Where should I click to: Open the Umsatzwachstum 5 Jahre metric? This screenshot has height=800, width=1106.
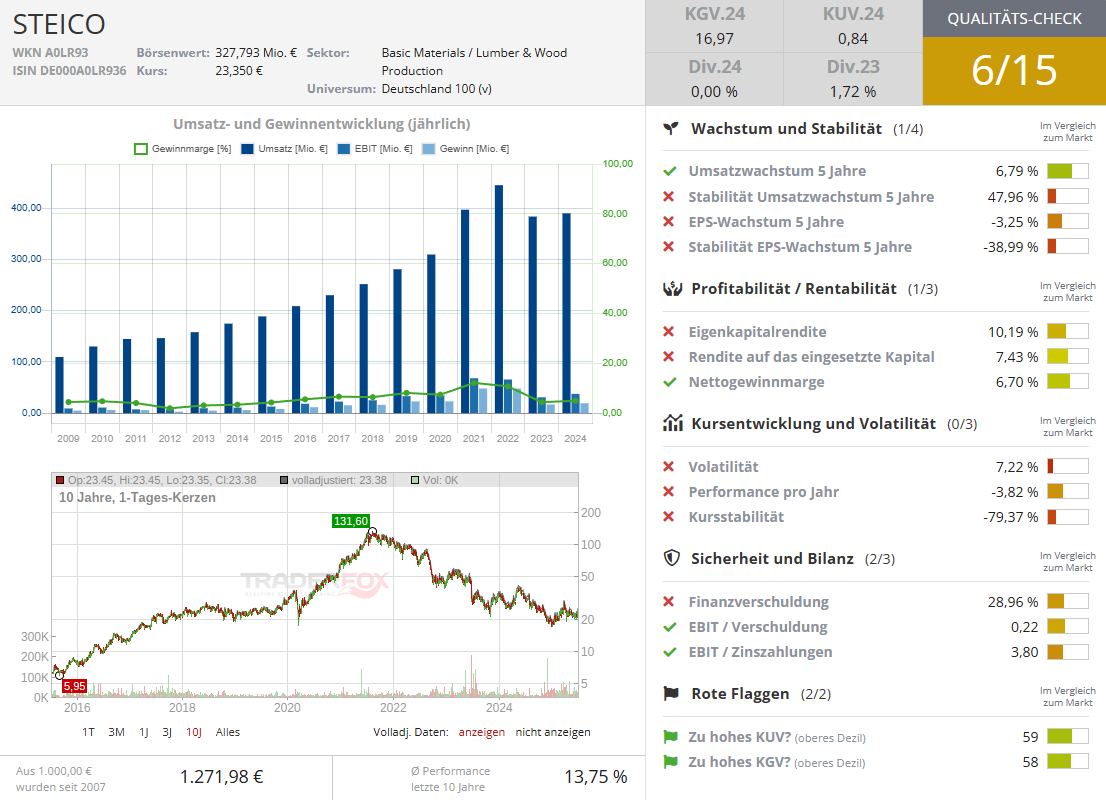[x=777, y=171]
